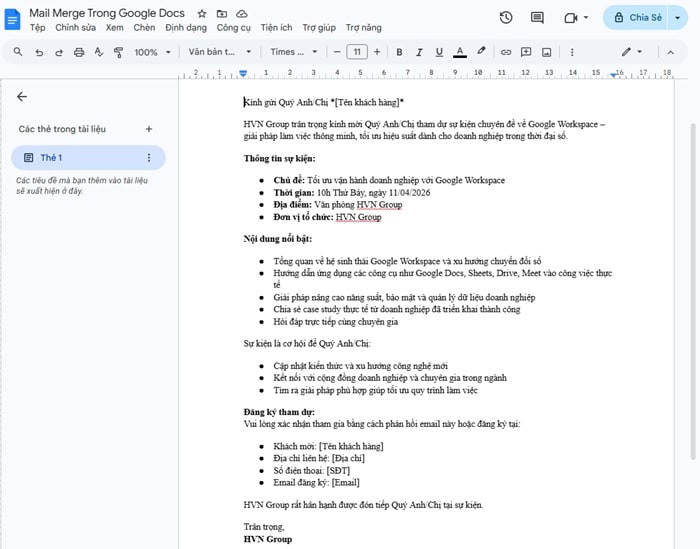
Task: Open Thẻ 1 options menu
Action: coord(149,158)
